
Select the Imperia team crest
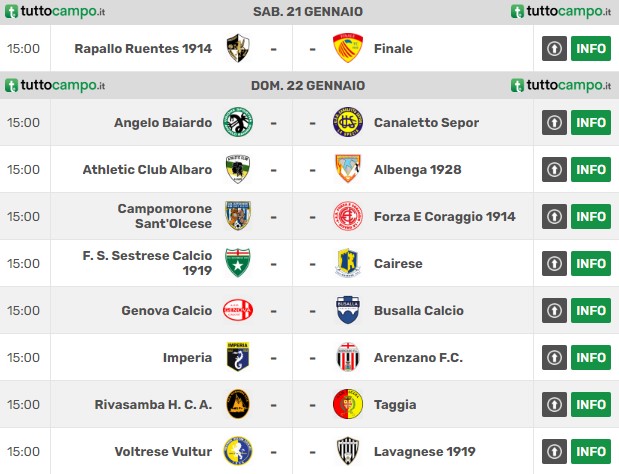238,357
